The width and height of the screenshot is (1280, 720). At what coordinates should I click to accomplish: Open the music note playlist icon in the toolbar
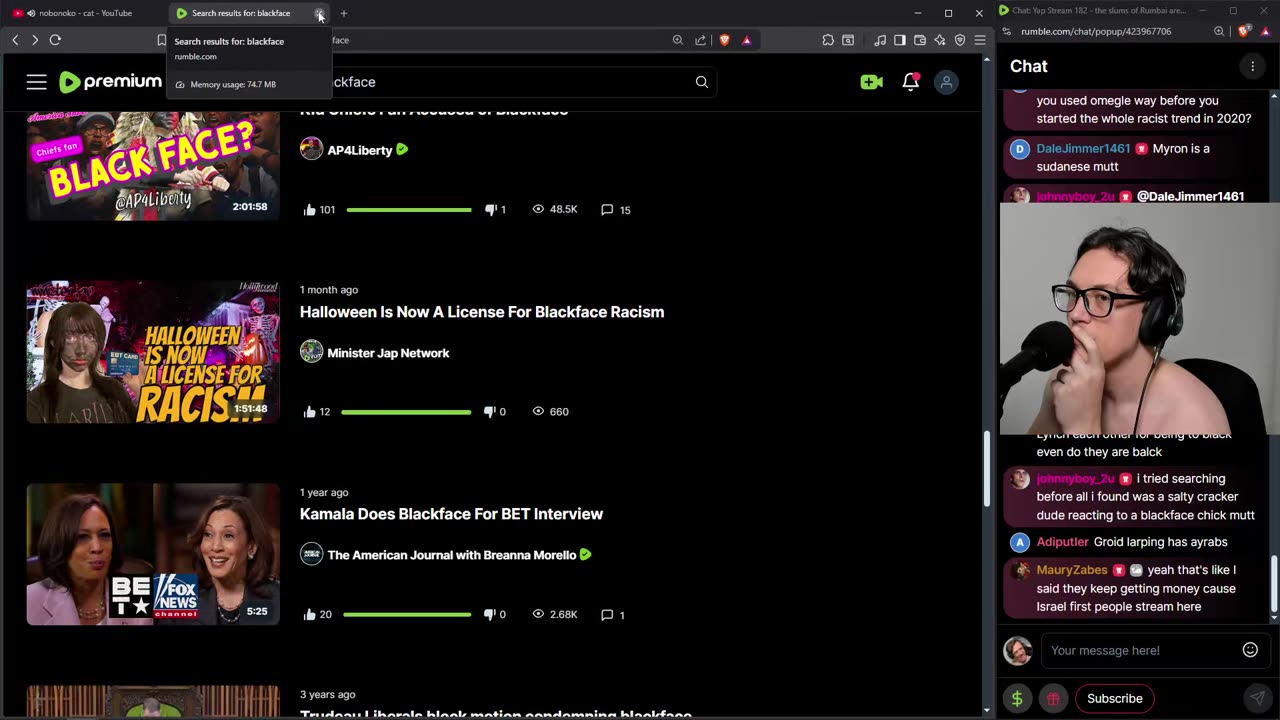880,40
